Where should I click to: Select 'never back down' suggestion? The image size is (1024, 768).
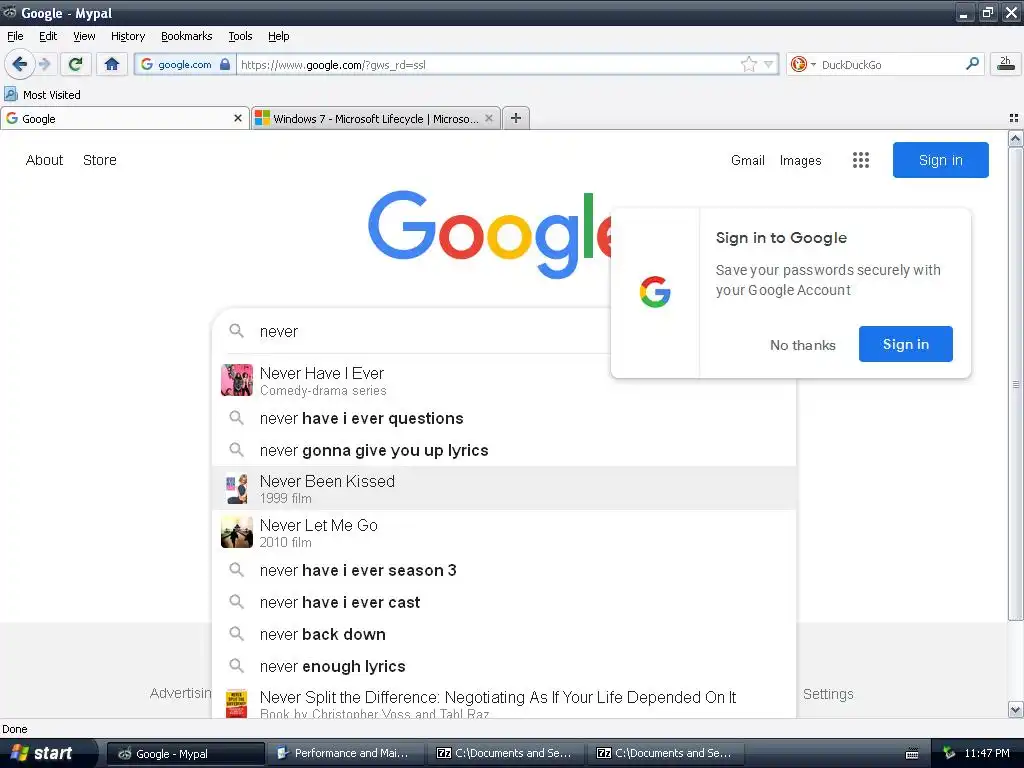(x=504, y=634)
